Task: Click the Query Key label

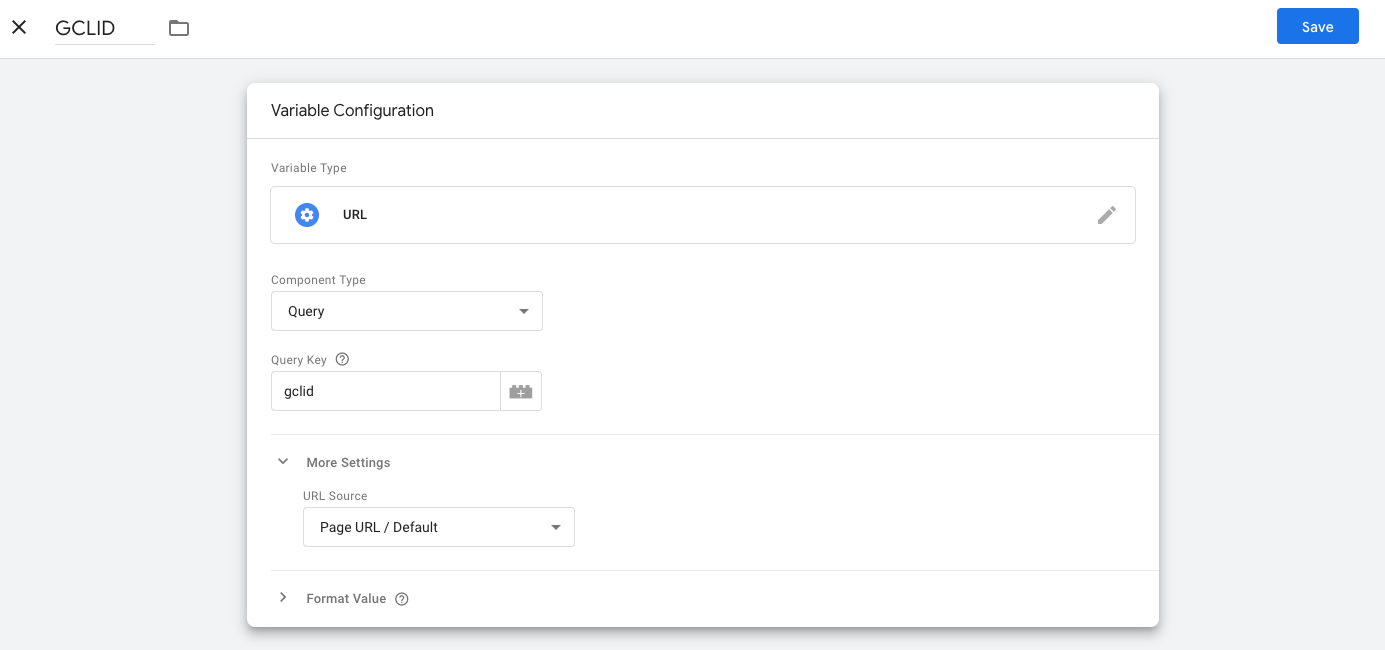Action: click(x=299, y=360)
